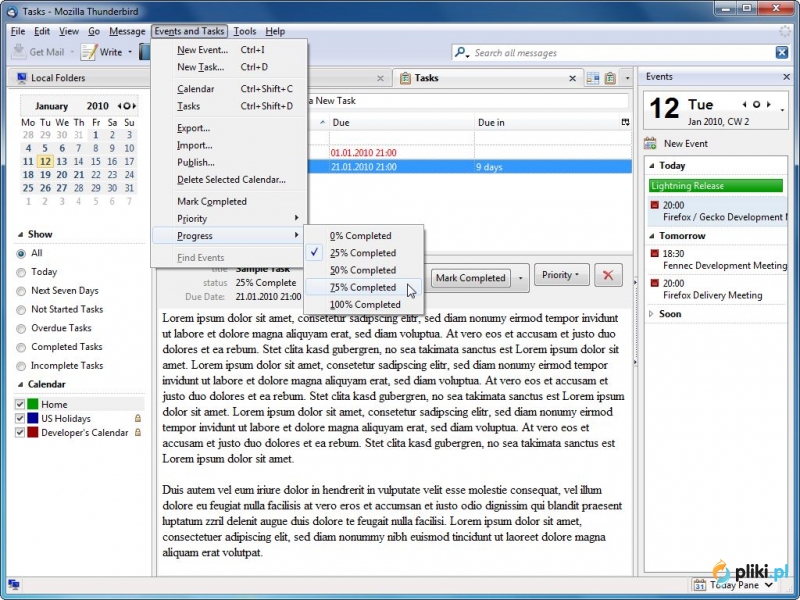Click the online status icon in status bar
The height and width of the screenshot is (600, 800).
(x=14, y=584)
